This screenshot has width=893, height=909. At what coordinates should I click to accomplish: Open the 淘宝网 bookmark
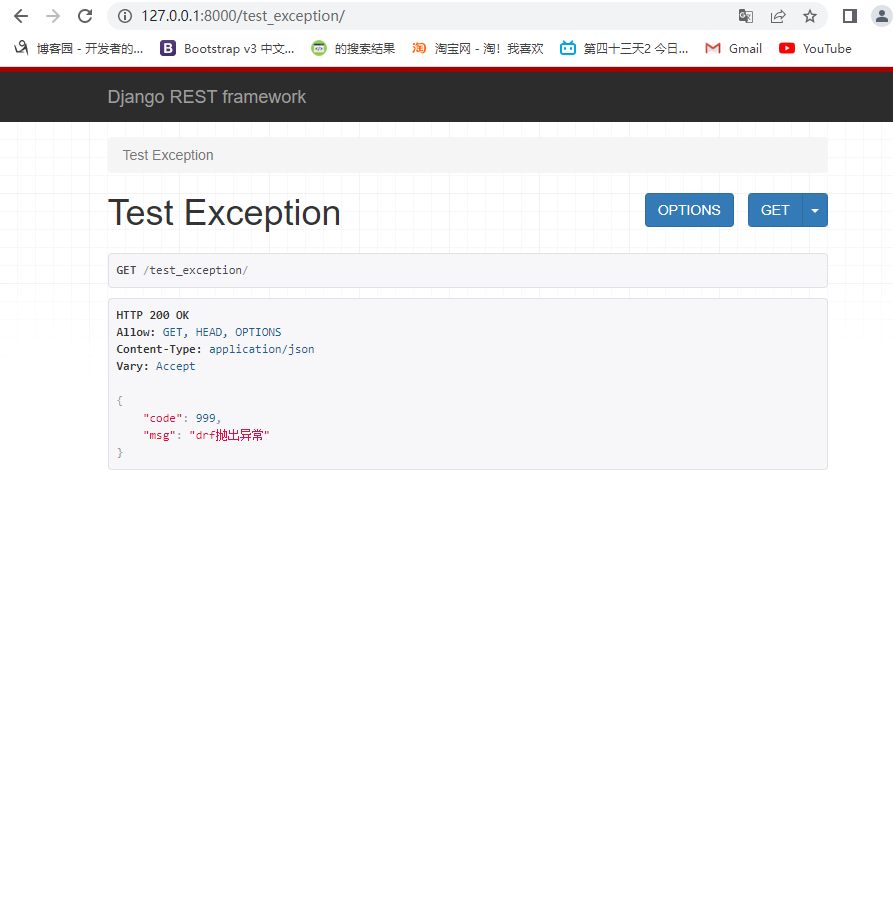coord(477,48)
